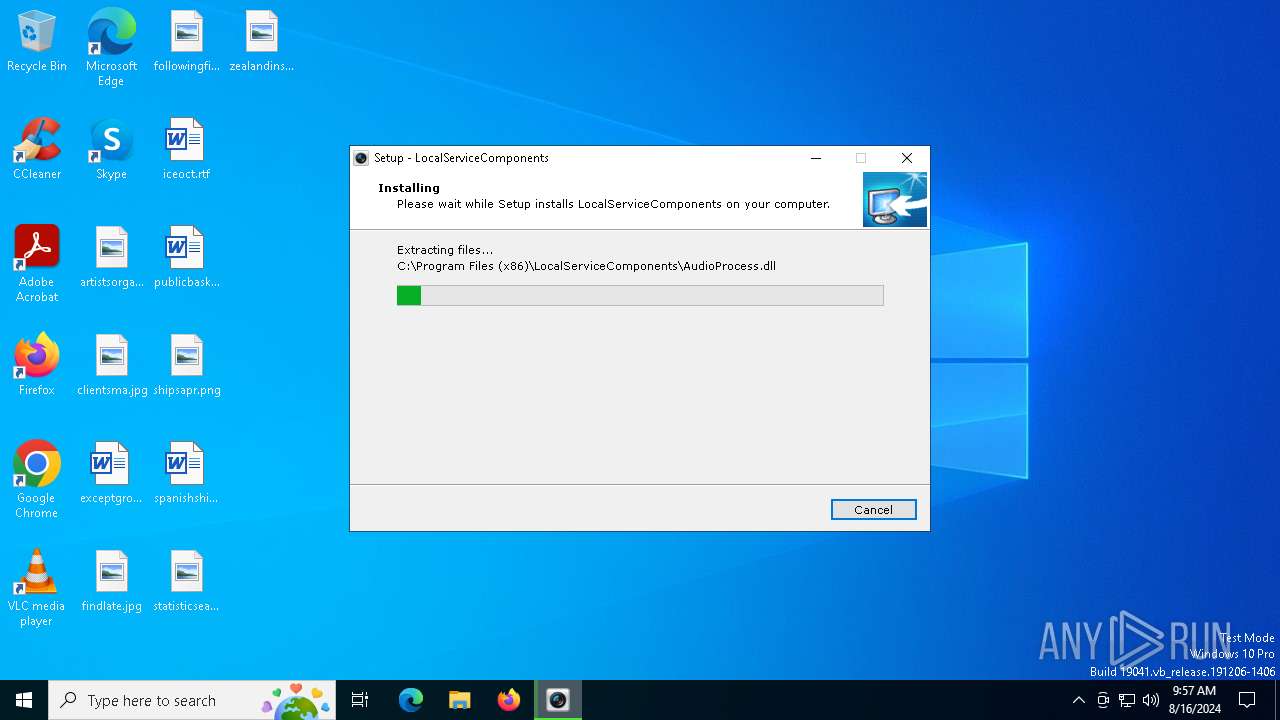Viewport: 1280px width, 720px height.
Task: Open Recycle Bin on desktop
Action: click(x=37, y=42)
